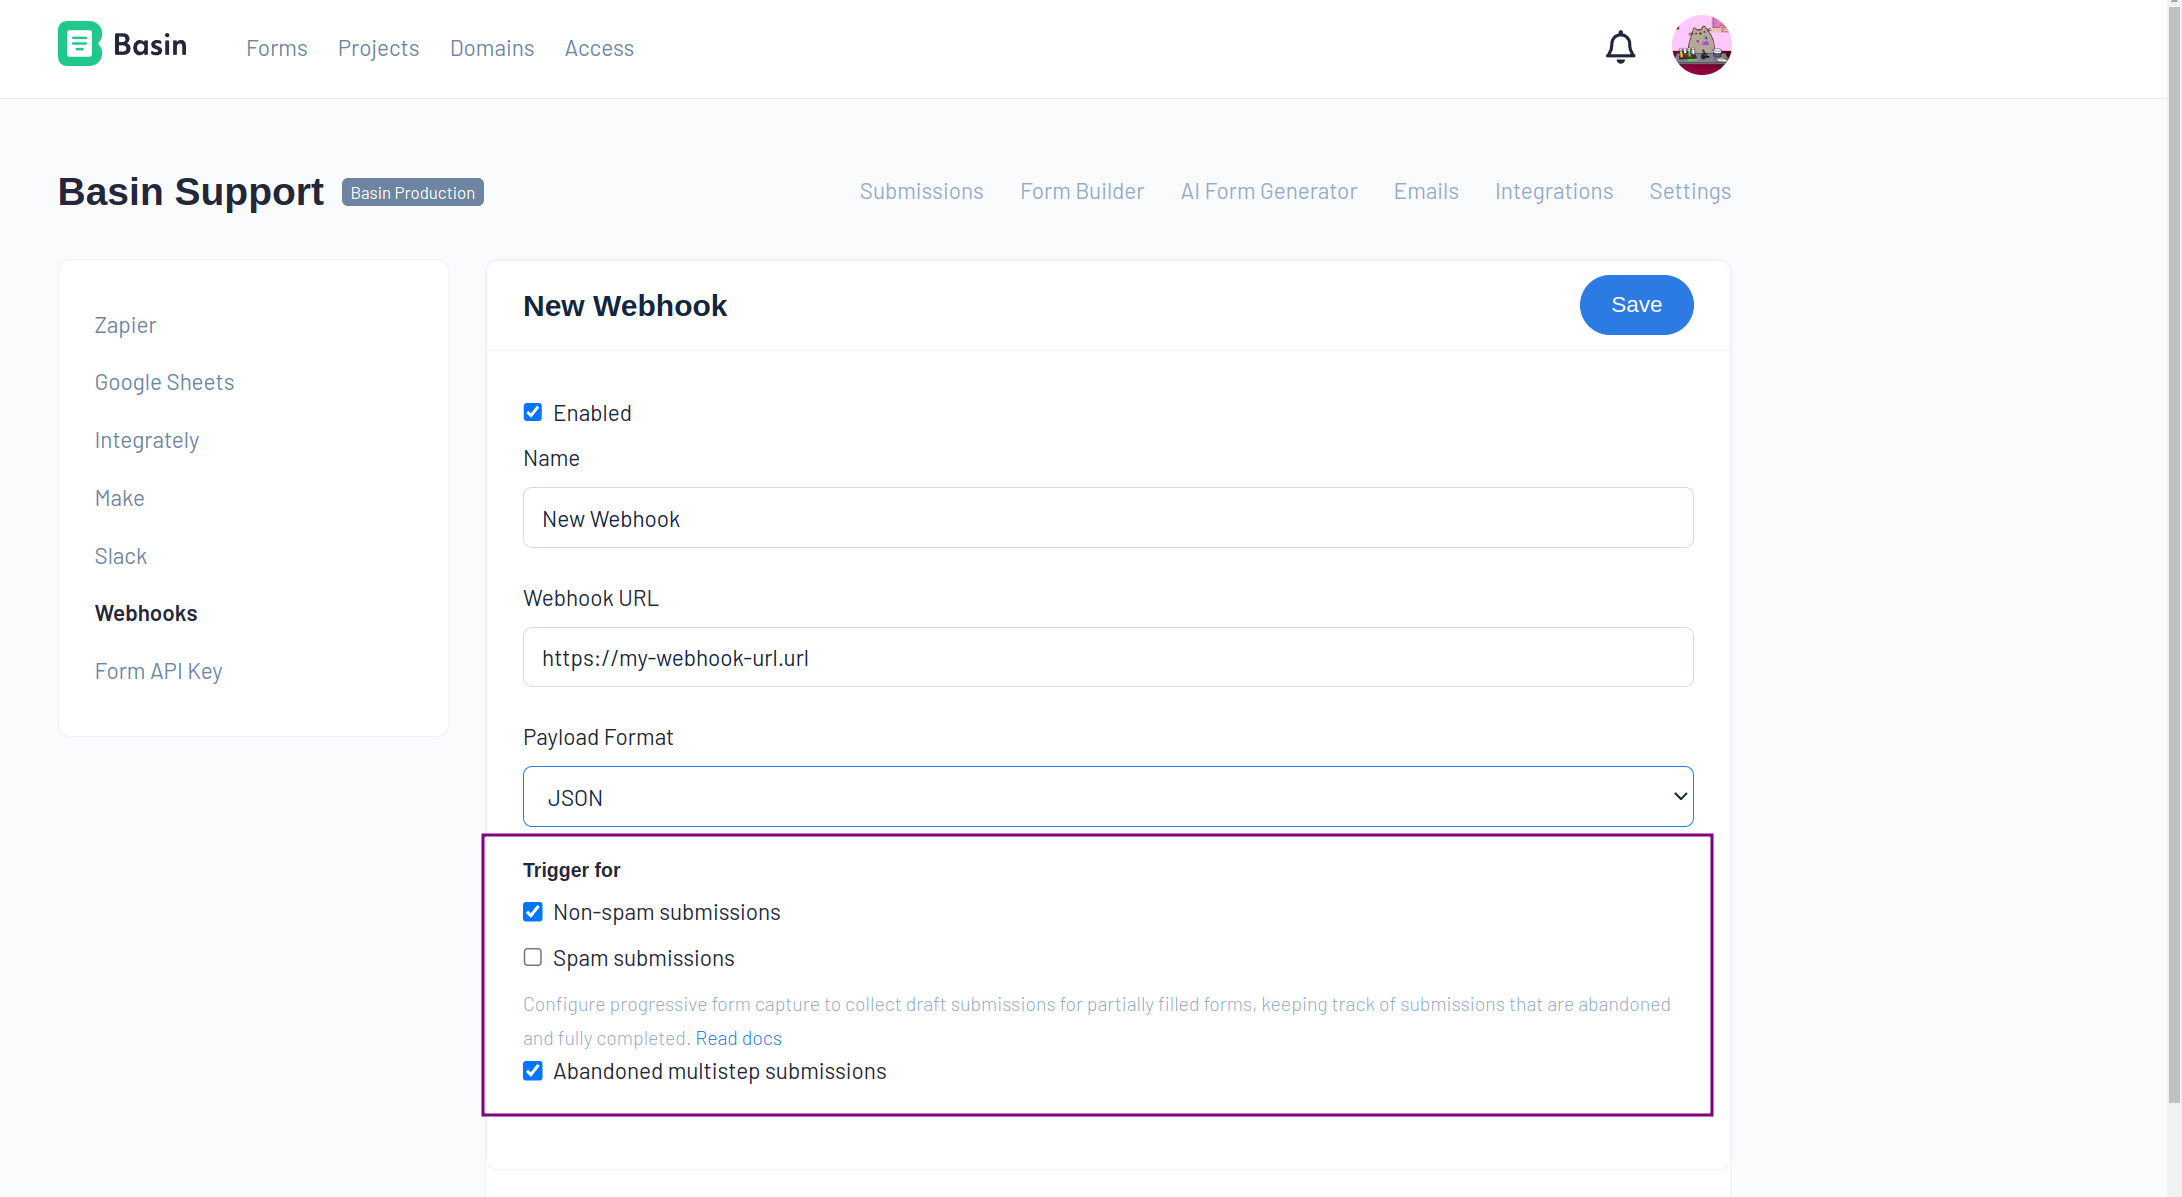The image size is (2182, 1197).
Task: Open the Settings tab
Action: pyautogui.click(x=1691, y=192)
